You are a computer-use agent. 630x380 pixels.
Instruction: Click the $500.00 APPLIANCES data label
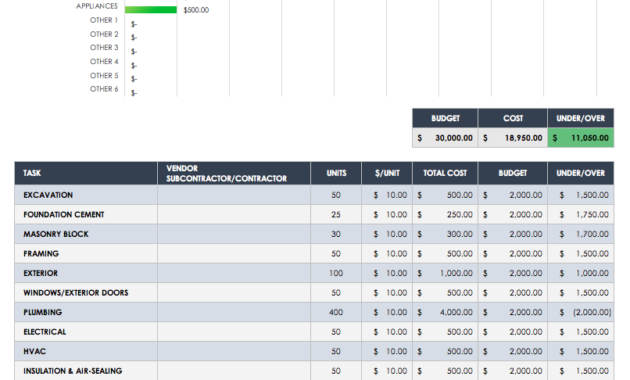(x=196, y=10)
